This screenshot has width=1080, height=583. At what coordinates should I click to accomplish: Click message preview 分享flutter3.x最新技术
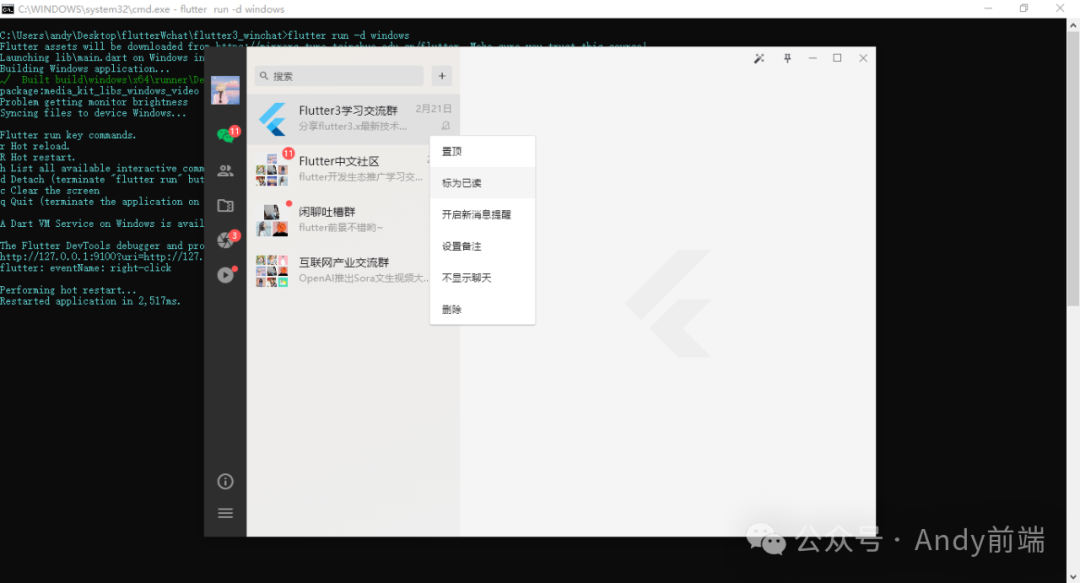353,126
